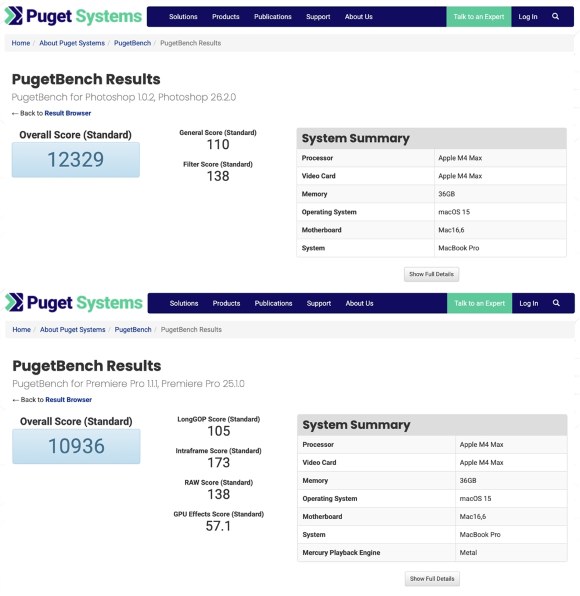580x596 pixels.
Task: Click the top Talk to an Expert button
Action: point(479,17)
